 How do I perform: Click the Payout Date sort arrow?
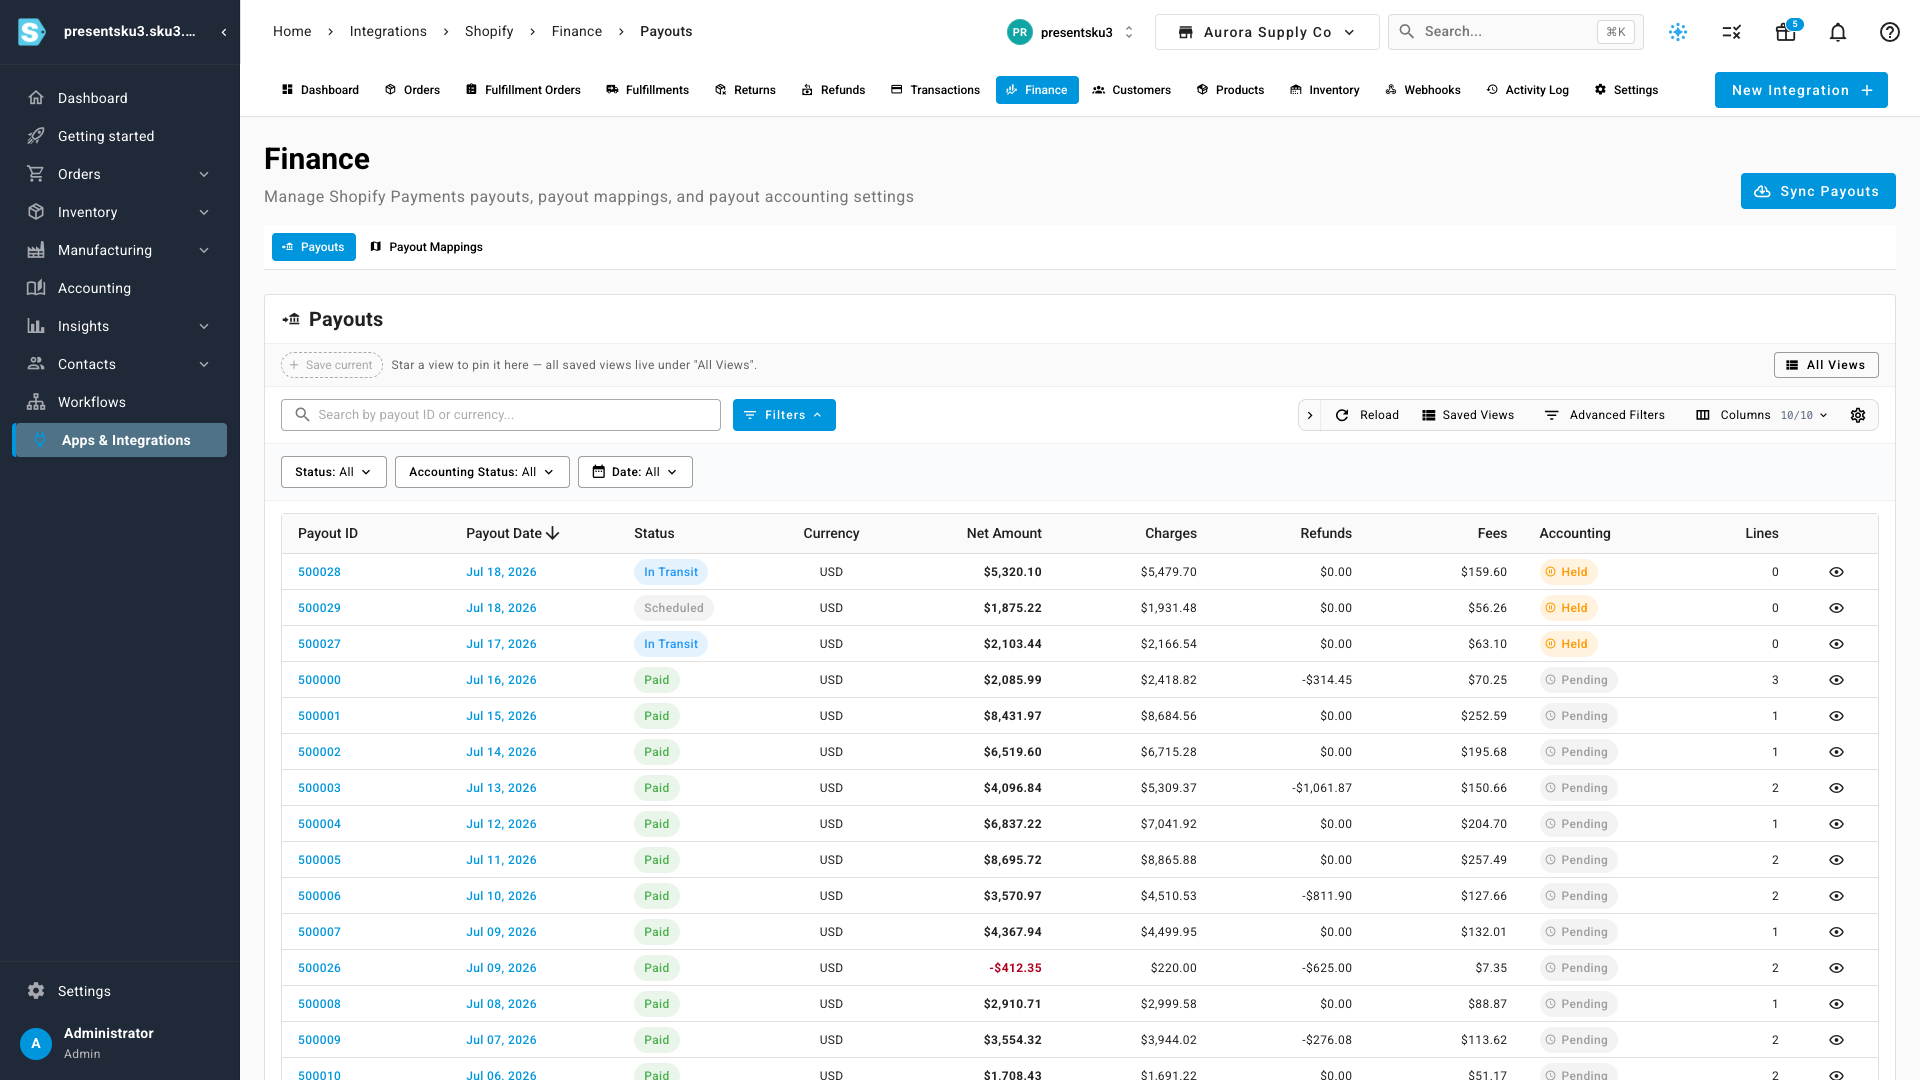coord(553,533)
